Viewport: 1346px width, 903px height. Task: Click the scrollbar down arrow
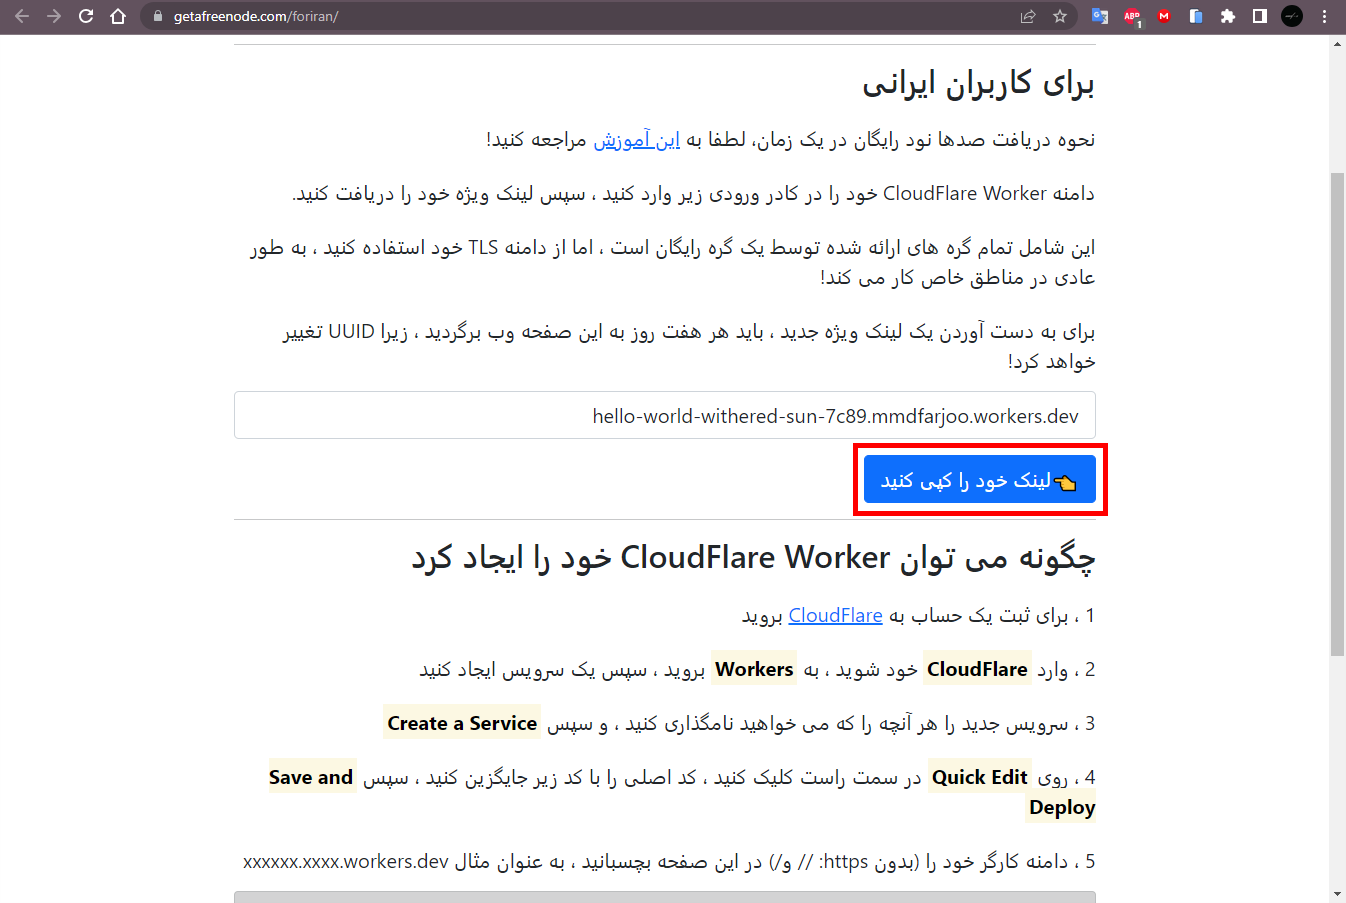click(1337, 893)
